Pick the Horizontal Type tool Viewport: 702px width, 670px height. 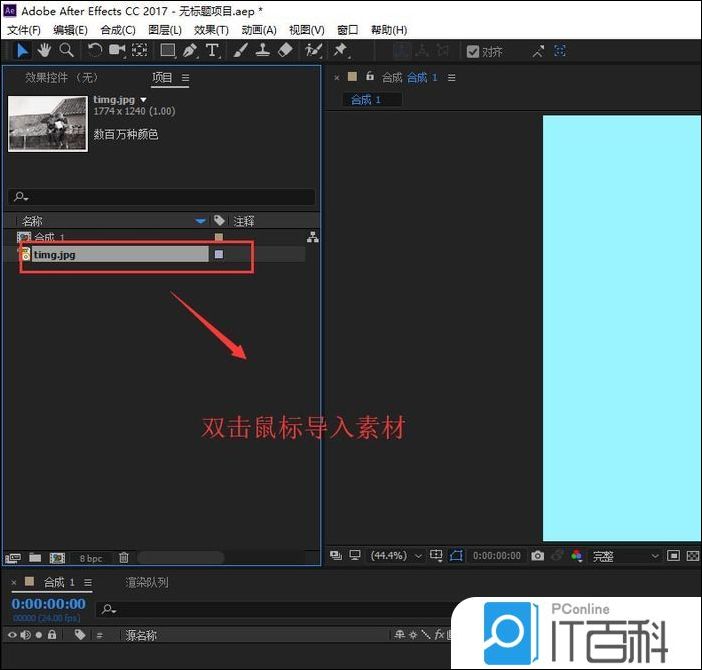(x=212, y=50)
